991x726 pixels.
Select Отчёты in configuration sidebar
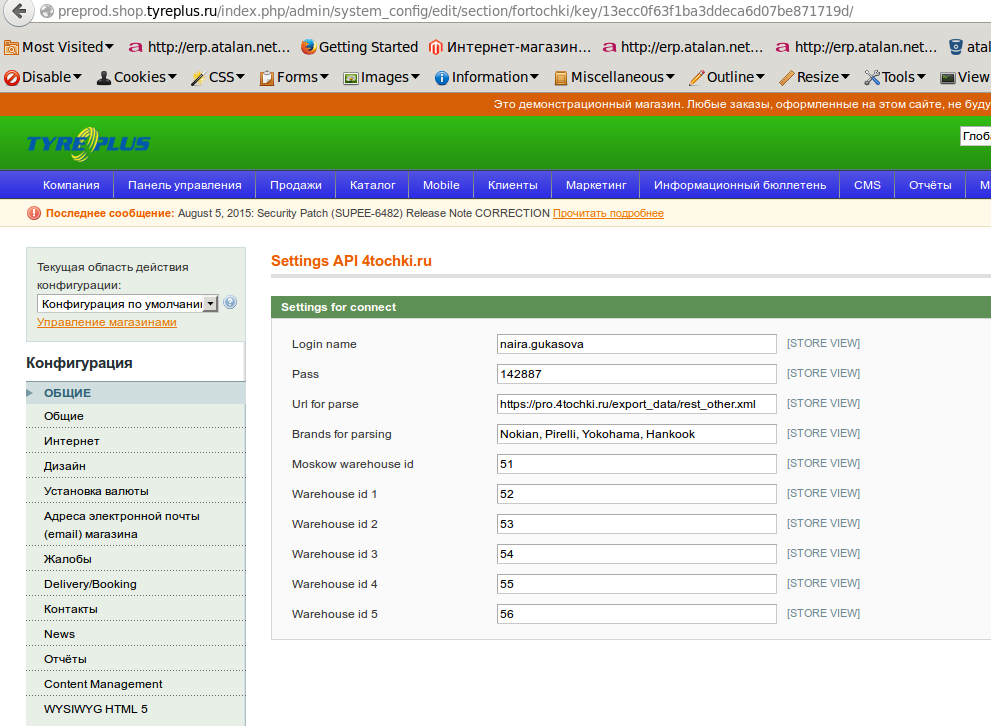click(135, 659)
